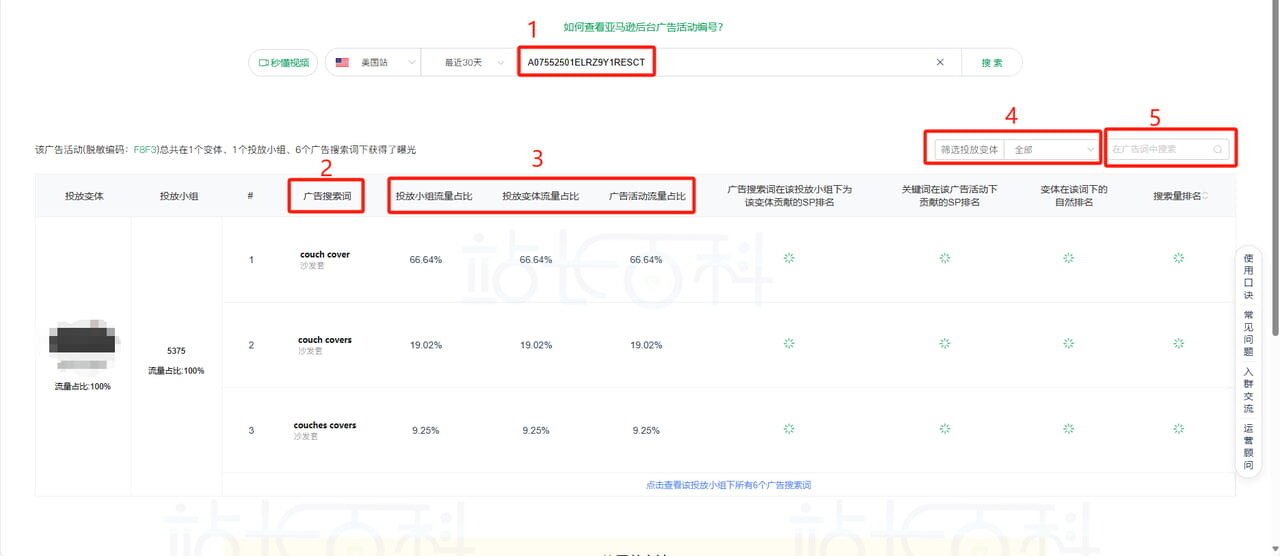Click the FBF3 desensitized campaign code

(143, 149)
